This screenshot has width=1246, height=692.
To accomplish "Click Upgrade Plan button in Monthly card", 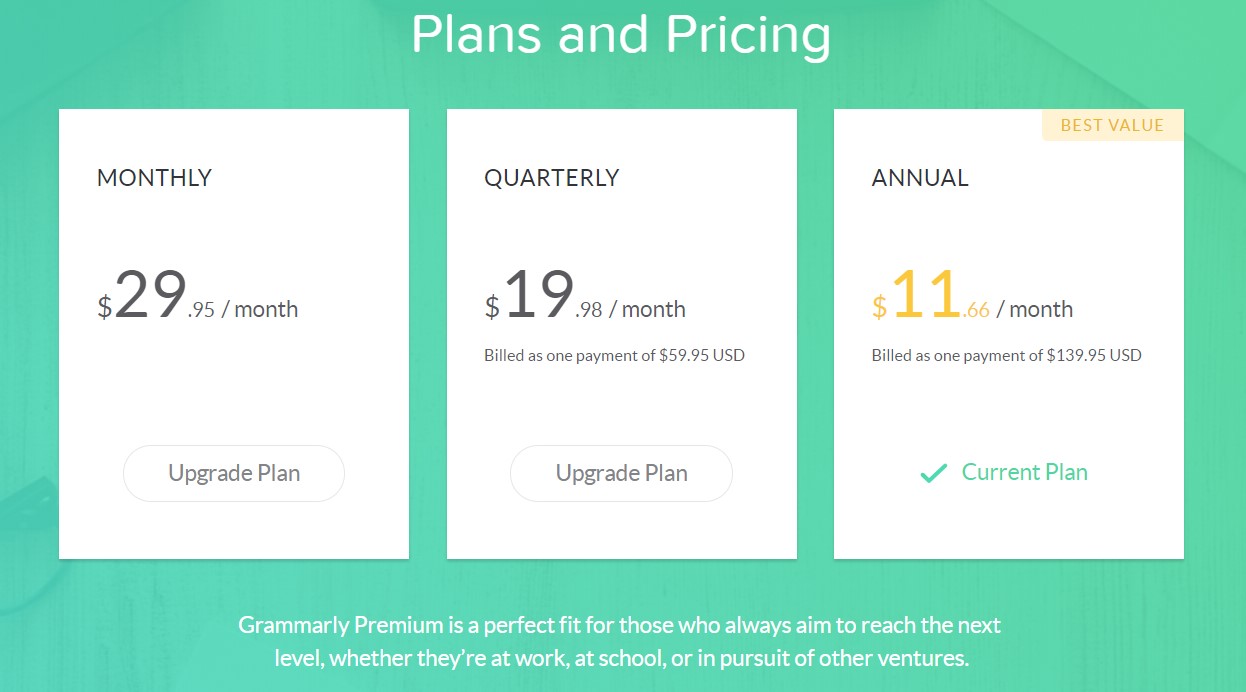I will (x=234, y=473).
